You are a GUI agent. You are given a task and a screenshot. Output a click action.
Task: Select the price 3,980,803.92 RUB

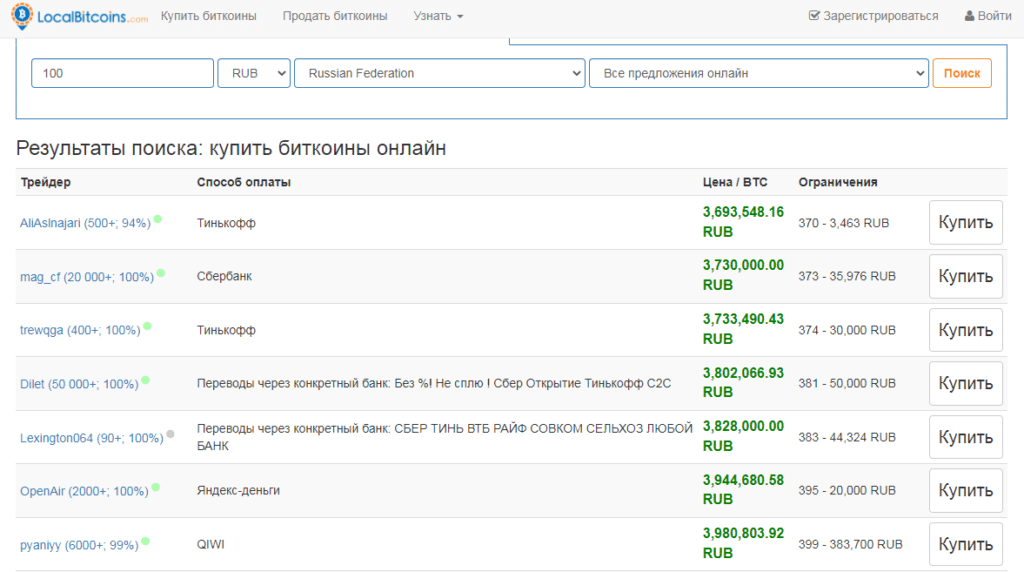coord(743,543)
